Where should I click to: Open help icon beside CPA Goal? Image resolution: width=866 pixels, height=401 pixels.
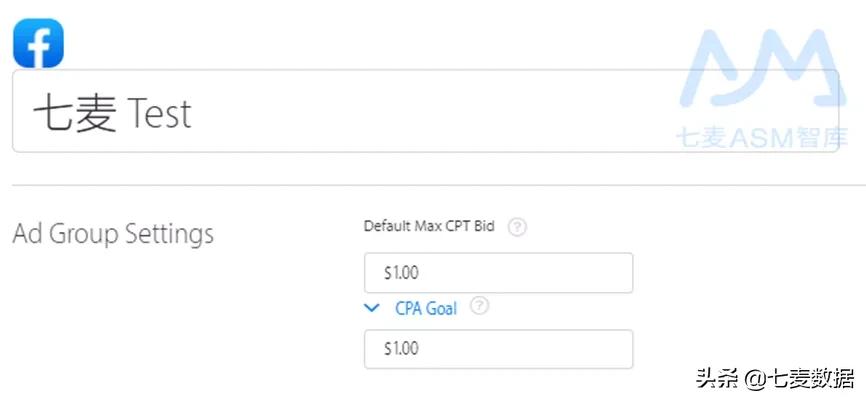(x=479, y=307)
